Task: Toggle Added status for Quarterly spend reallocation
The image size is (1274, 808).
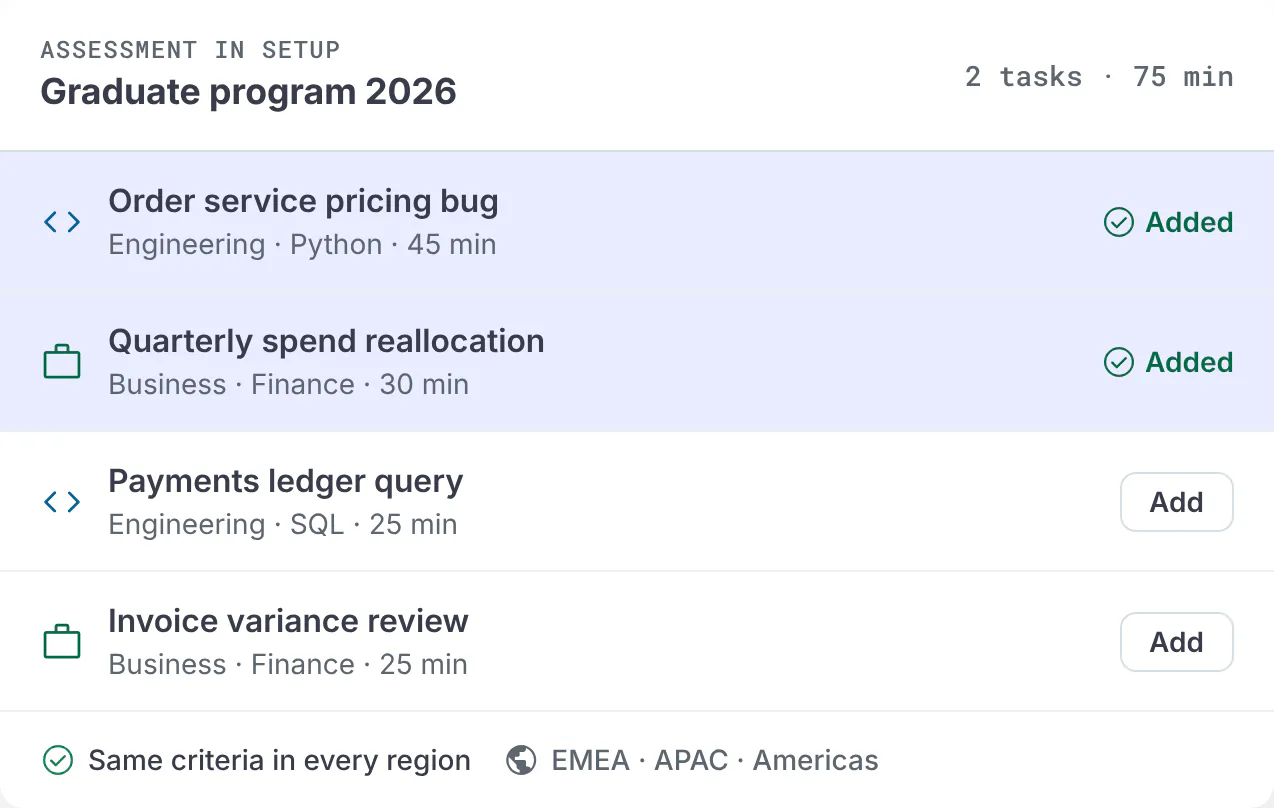Action: pyautogui.click(x=1168, y=362)
